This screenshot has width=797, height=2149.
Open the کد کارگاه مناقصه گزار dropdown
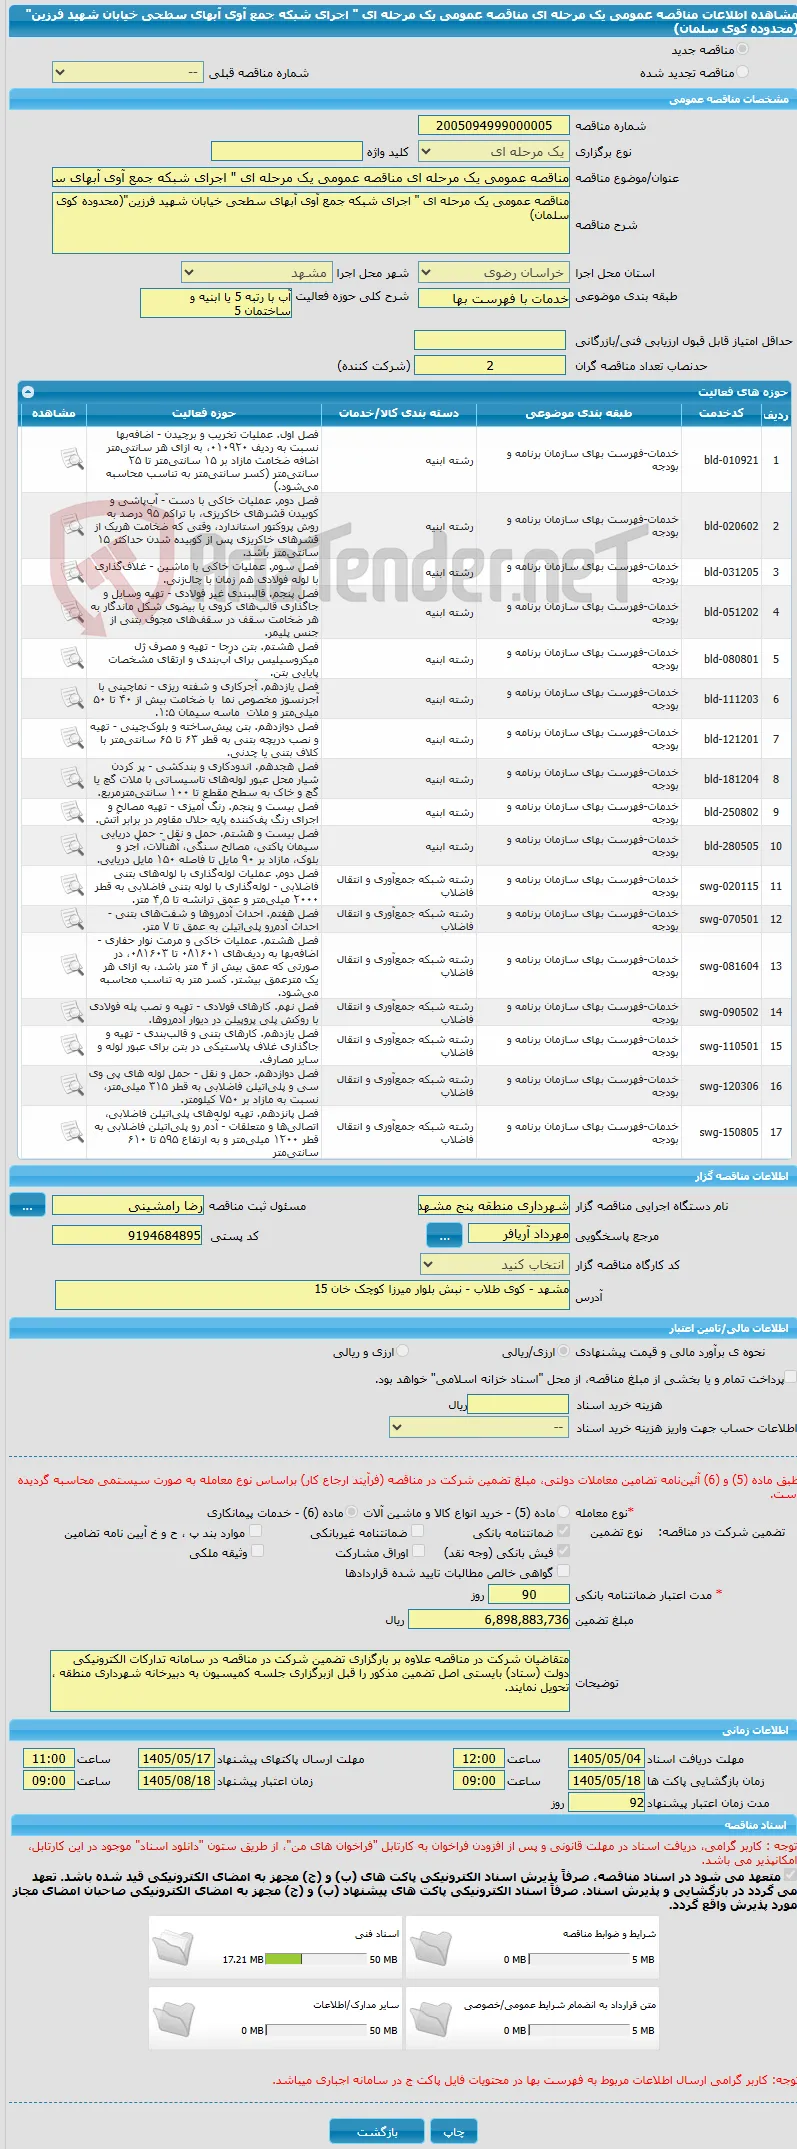pyautogui.click(x=496, y=1265)
